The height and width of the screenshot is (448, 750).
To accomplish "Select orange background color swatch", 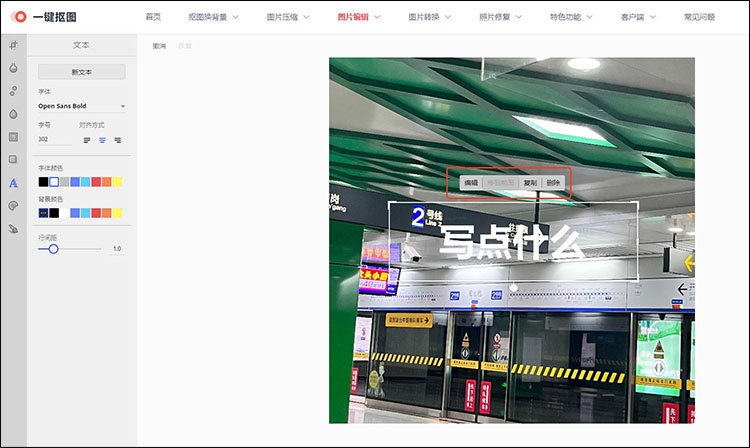I will click(x=107, y=213).
